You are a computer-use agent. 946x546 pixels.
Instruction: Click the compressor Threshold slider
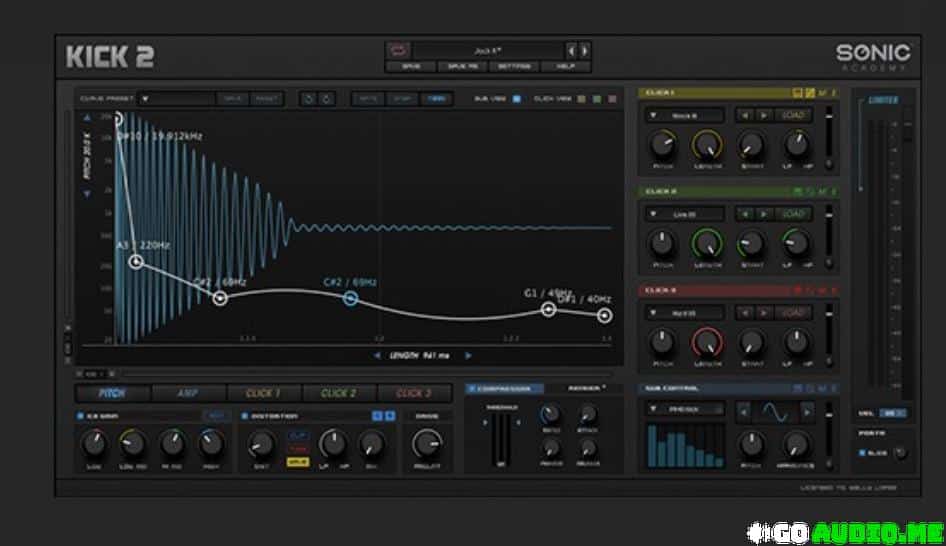501,440
